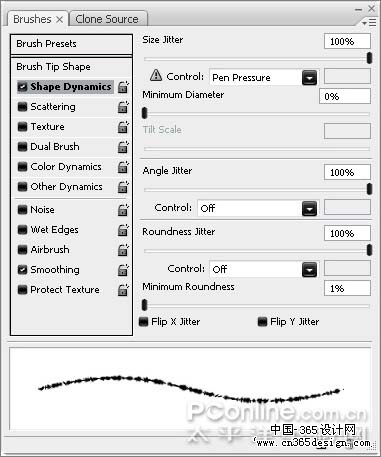The width and height of the screenshot is (381, 457).
Task: Uncheck the Smoothing option
Action: click(x=22, y=270)
